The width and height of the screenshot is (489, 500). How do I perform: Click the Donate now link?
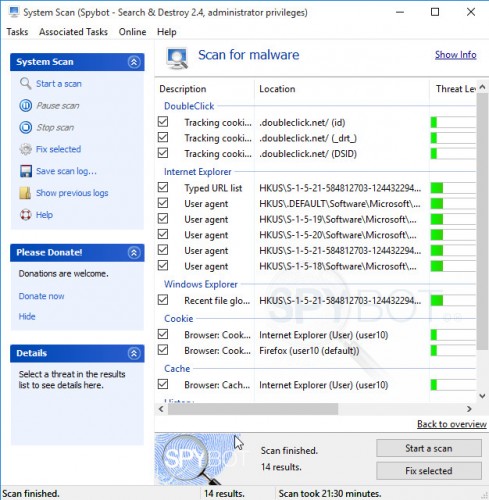[41, 296]
